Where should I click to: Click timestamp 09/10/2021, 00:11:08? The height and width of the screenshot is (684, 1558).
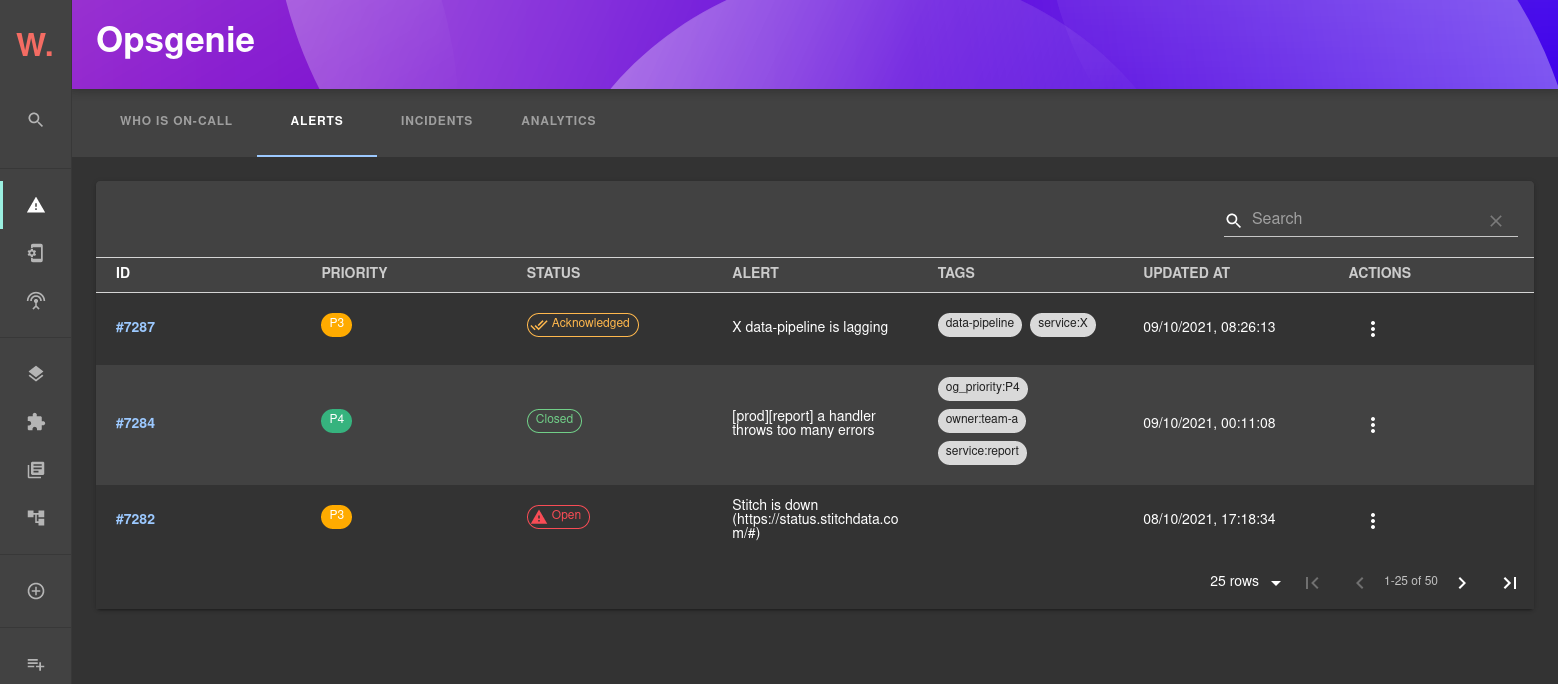coord(1209,423)
